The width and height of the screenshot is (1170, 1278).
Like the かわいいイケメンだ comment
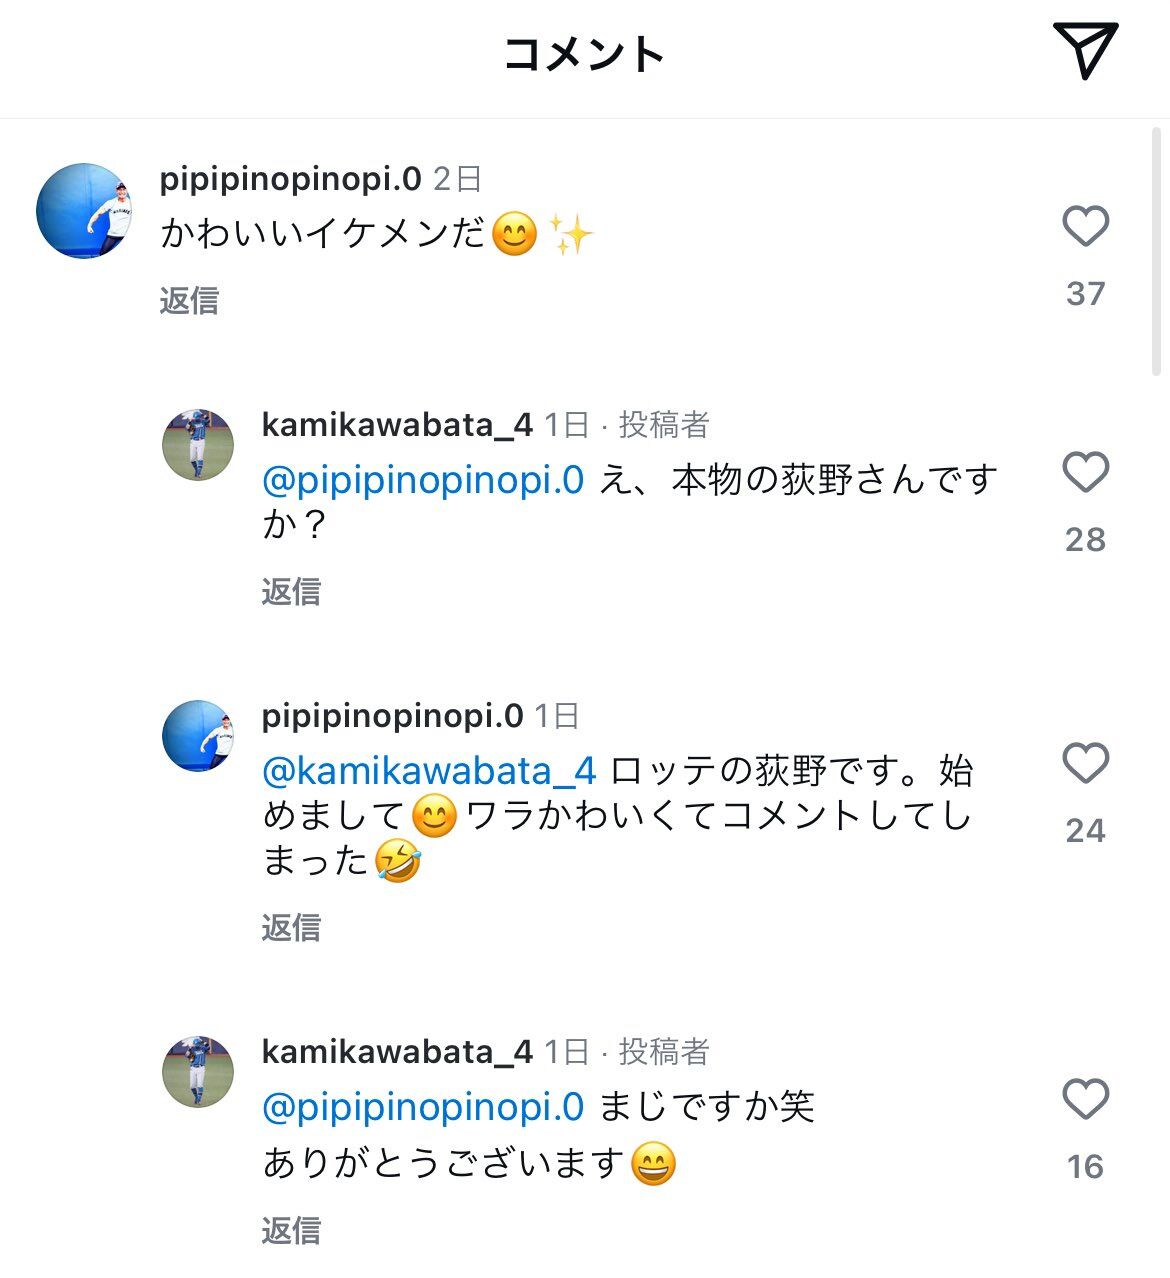pos(1085,227)
